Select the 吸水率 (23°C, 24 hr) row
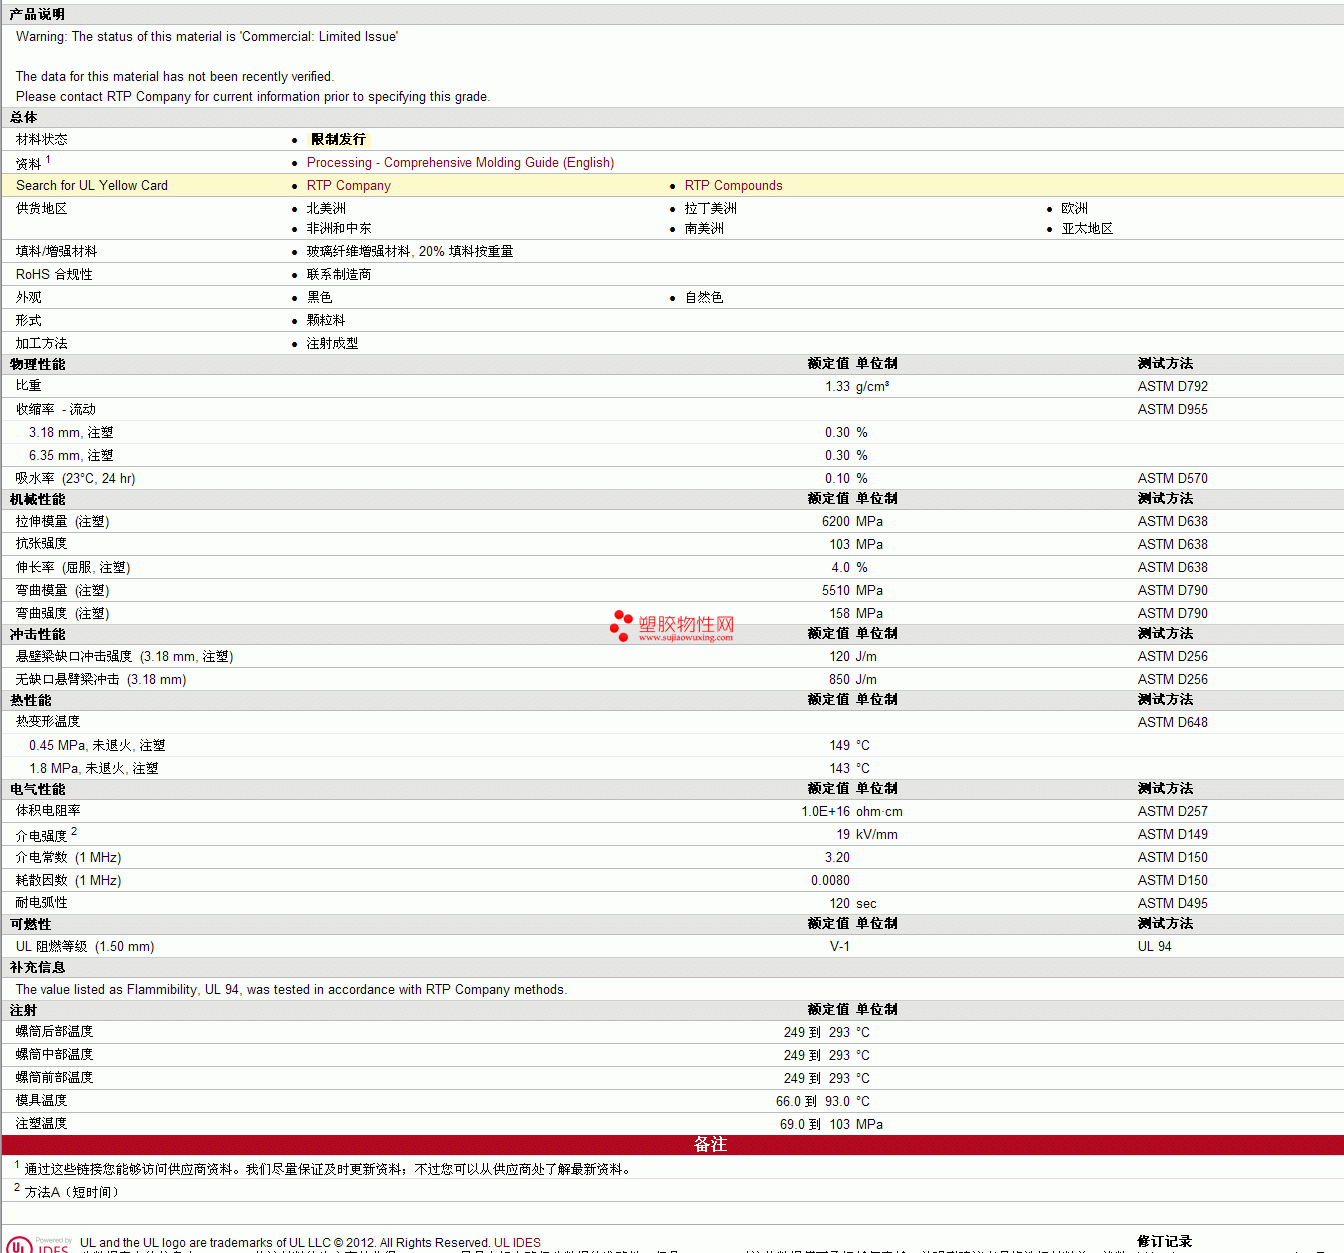This screenshot has width=1344, height=1253. click(672, 478)
